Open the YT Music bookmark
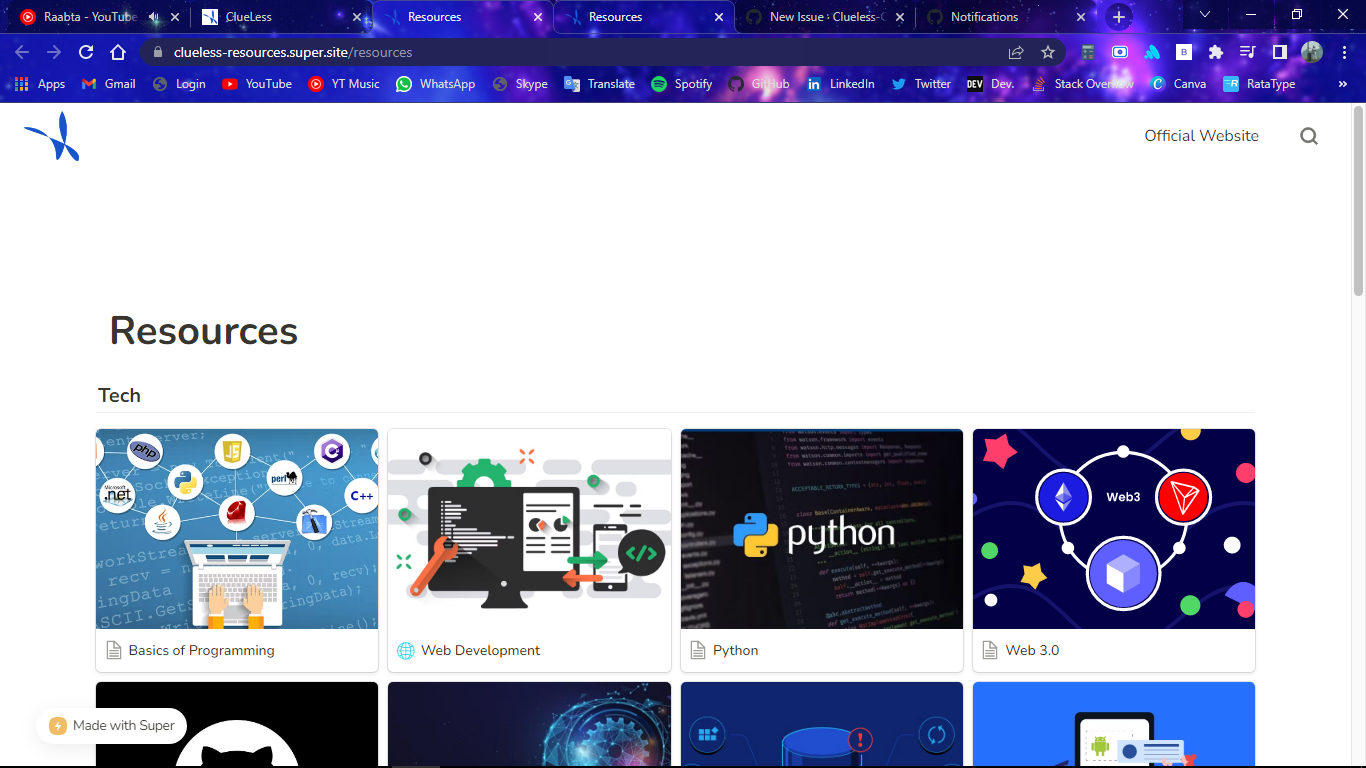The width and height of the screenshot is (1366, 768). click(x=343, y=84)
